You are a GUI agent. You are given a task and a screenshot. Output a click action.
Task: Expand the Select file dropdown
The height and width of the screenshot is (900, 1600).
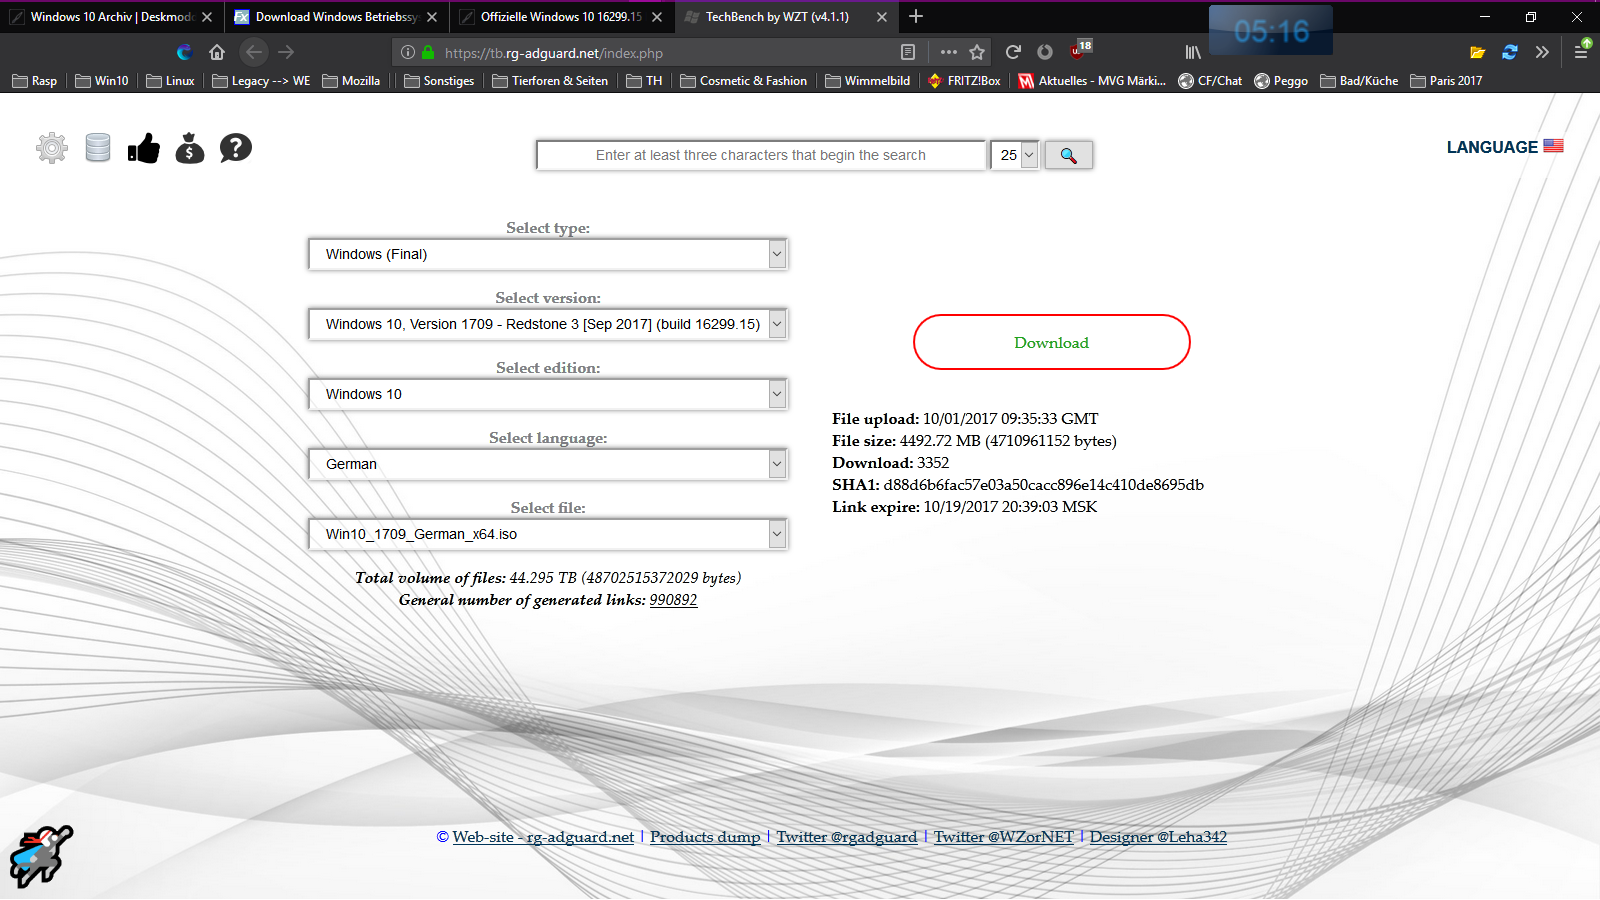[x=777, y=534]
